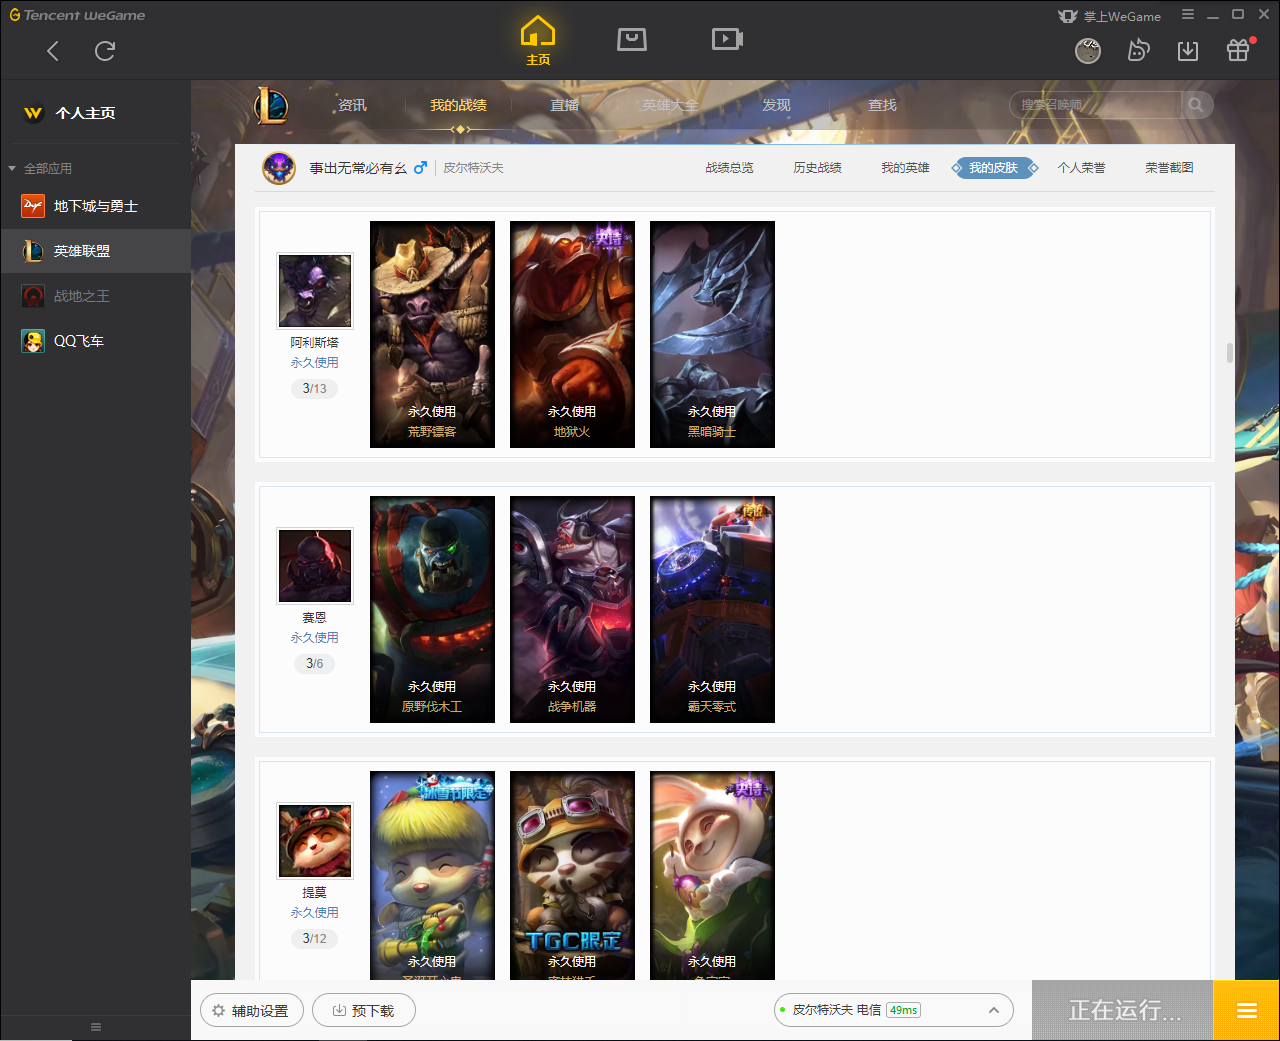The width and height of the screenshot is (1280, 1041).
Task: Switch to 历史战绩 sub-tab
Action: [817, 168]
